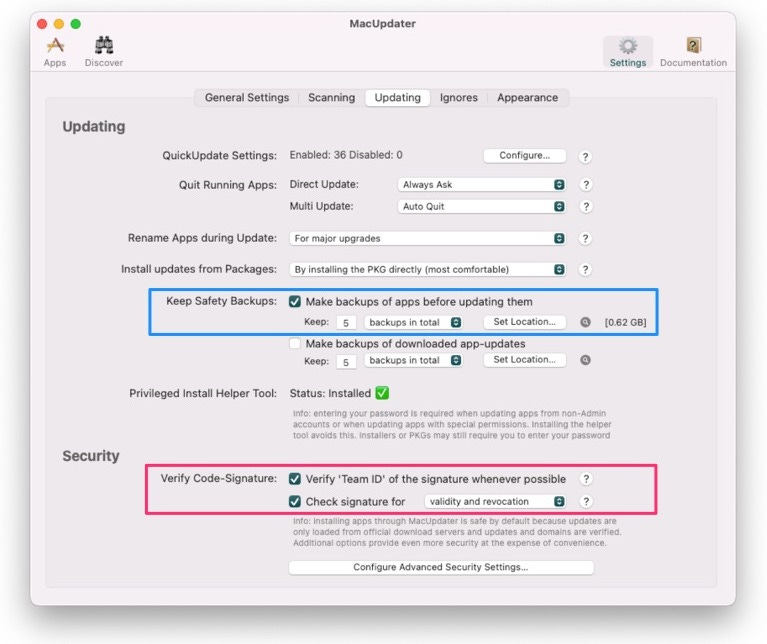
Task: Show help for Check signature for
Action: coord(586,502)
